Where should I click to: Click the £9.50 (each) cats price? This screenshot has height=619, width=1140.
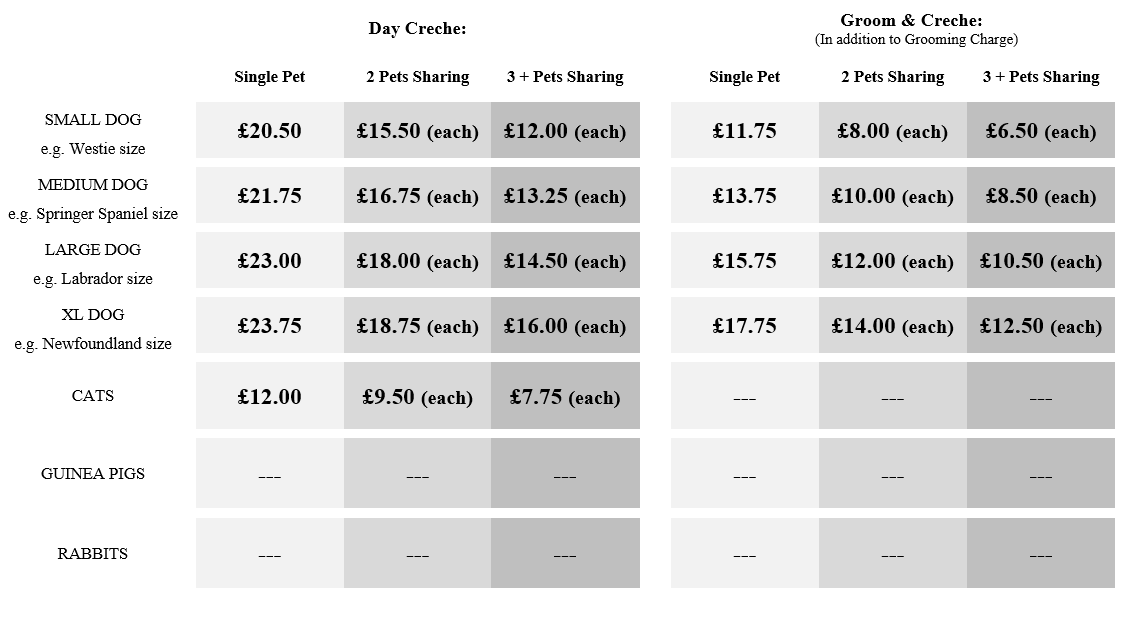pyautogui.click(x=417, y=397)
